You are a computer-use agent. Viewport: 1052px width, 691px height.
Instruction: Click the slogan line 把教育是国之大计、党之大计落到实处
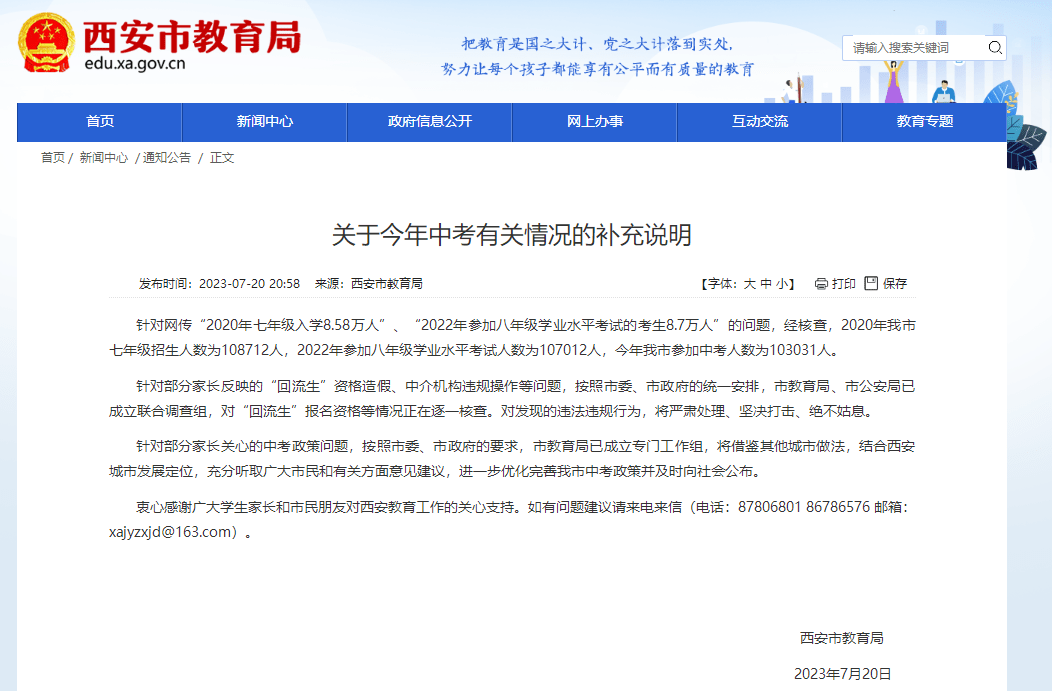pyautogui.click(x=596, y=44)
